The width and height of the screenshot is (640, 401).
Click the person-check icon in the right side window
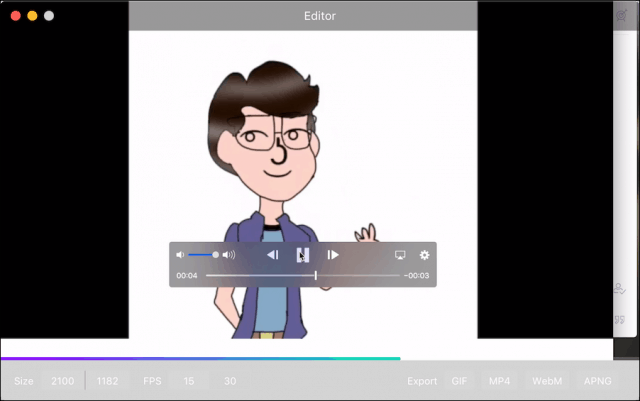tap(620, 289)
